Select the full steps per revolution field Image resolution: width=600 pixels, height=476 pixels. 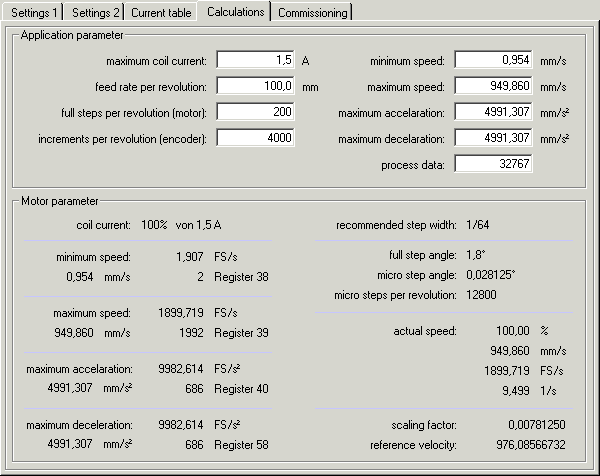[255, 112]
